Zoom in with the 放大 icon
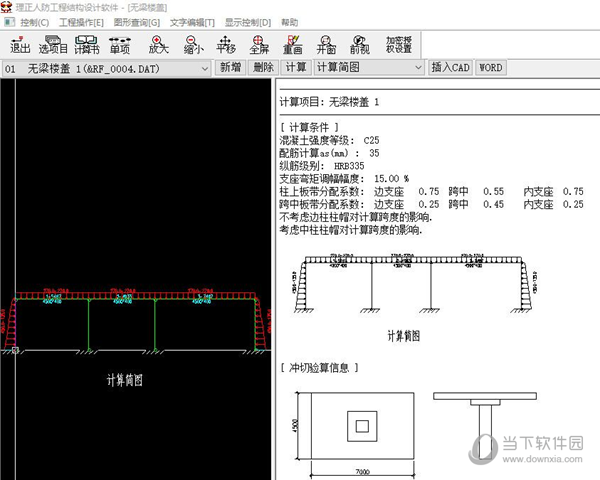 click(x=158, y=45)
